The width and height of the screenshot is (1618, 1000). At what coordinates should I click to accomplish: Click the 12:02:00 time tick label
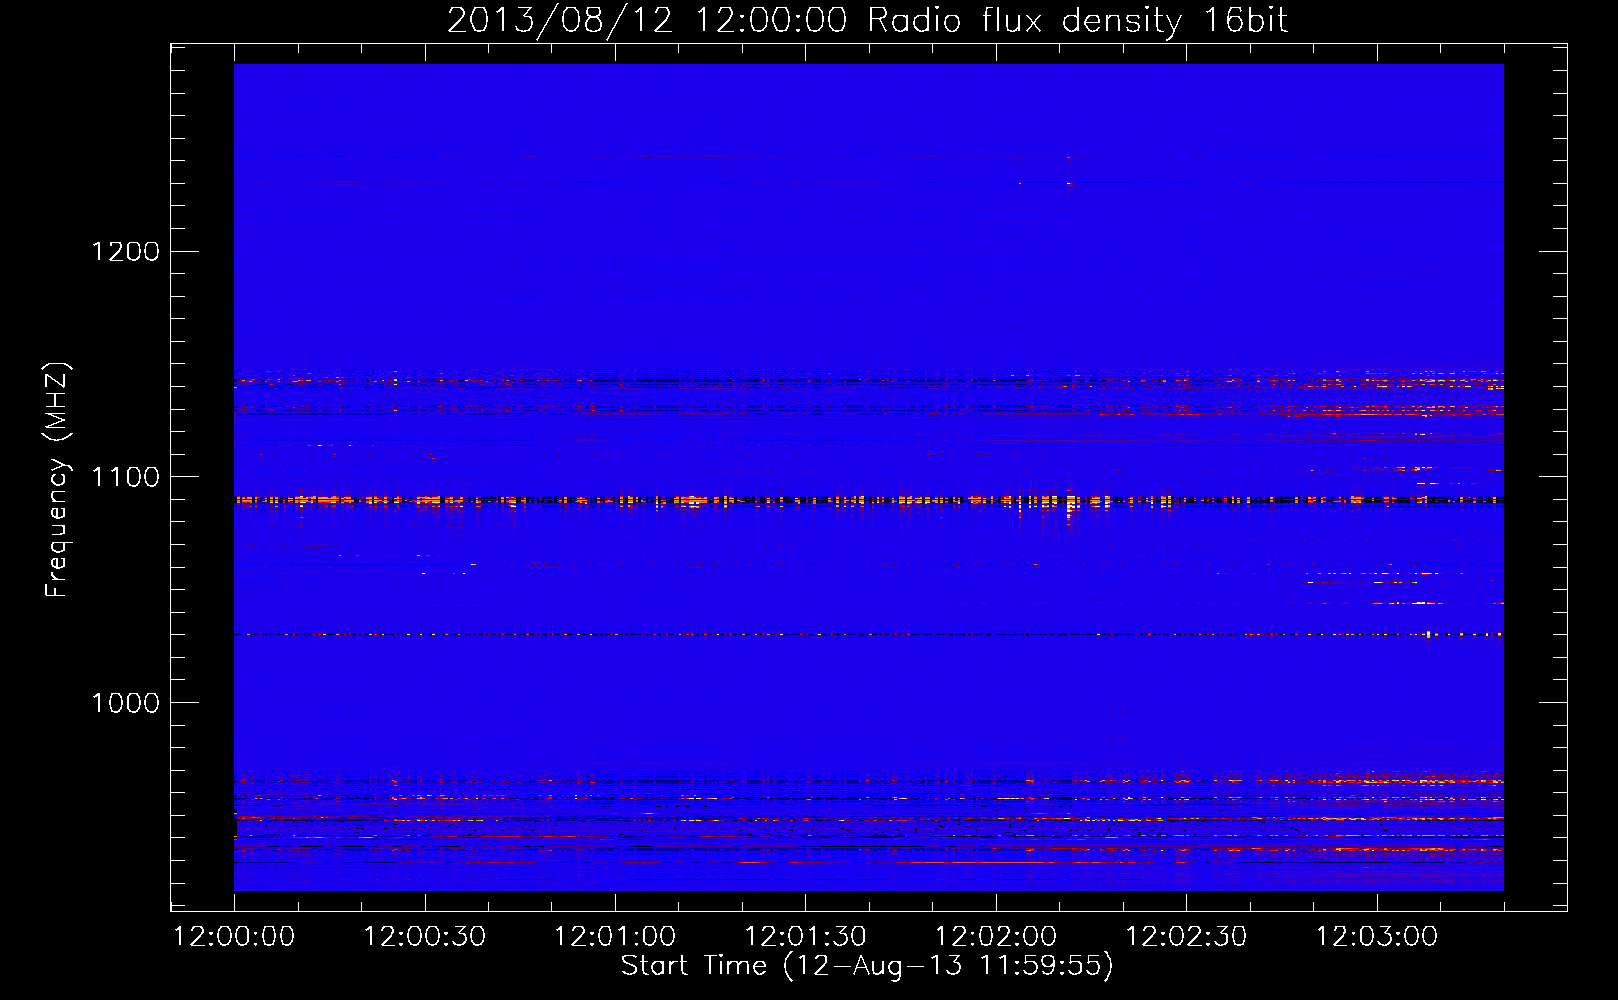996,937
